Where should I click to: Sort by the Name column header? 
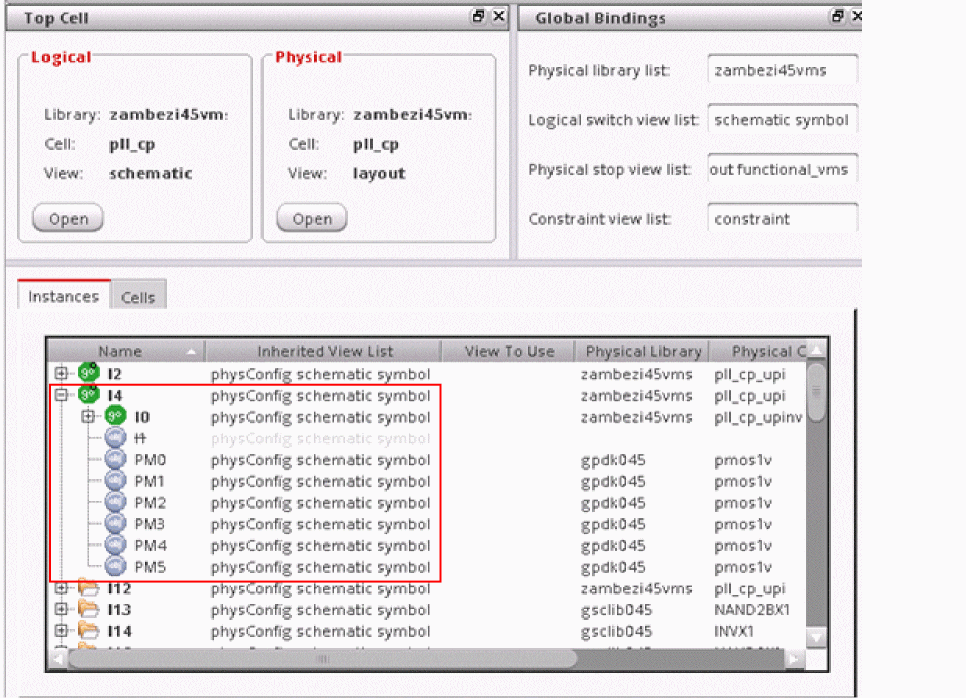tap(126, 351)
